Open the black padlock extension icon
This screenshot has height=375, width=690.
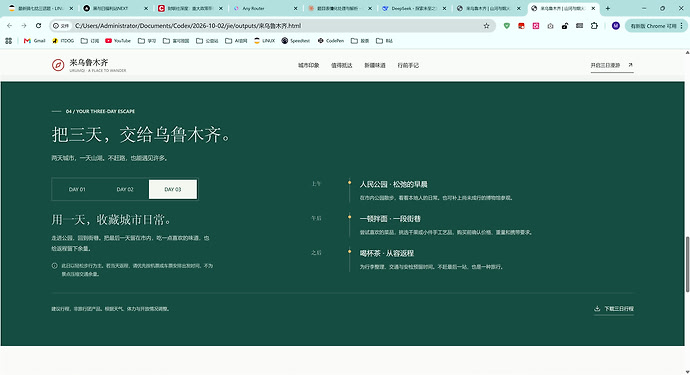(x=565, y=26)
